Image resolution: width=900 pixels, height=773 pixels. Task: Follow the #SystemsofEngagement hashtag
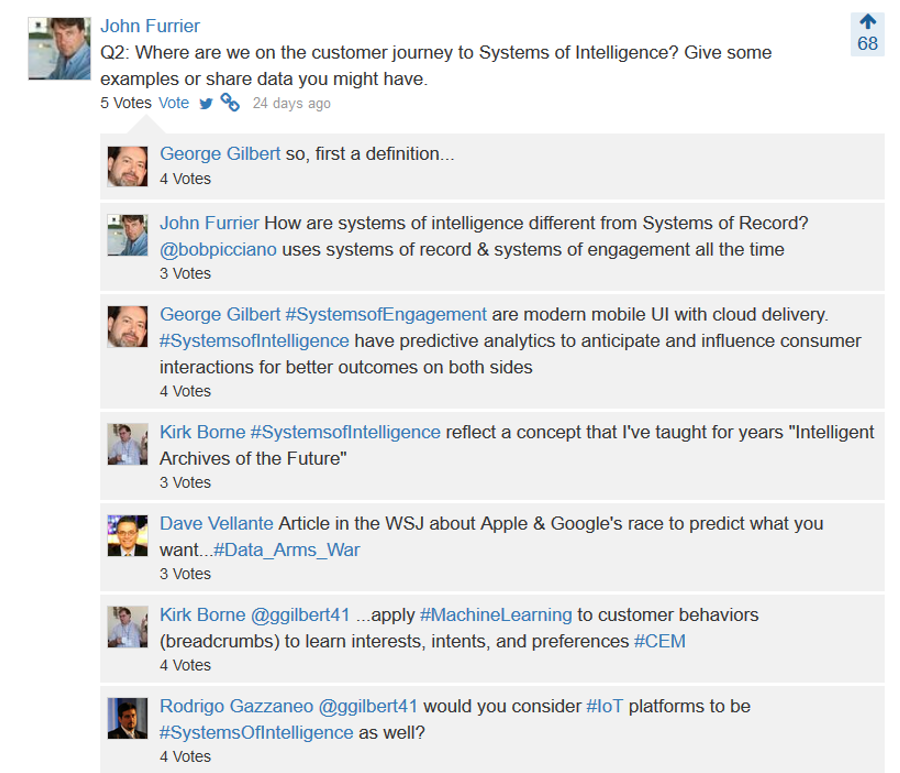click(x=386, y=314)
